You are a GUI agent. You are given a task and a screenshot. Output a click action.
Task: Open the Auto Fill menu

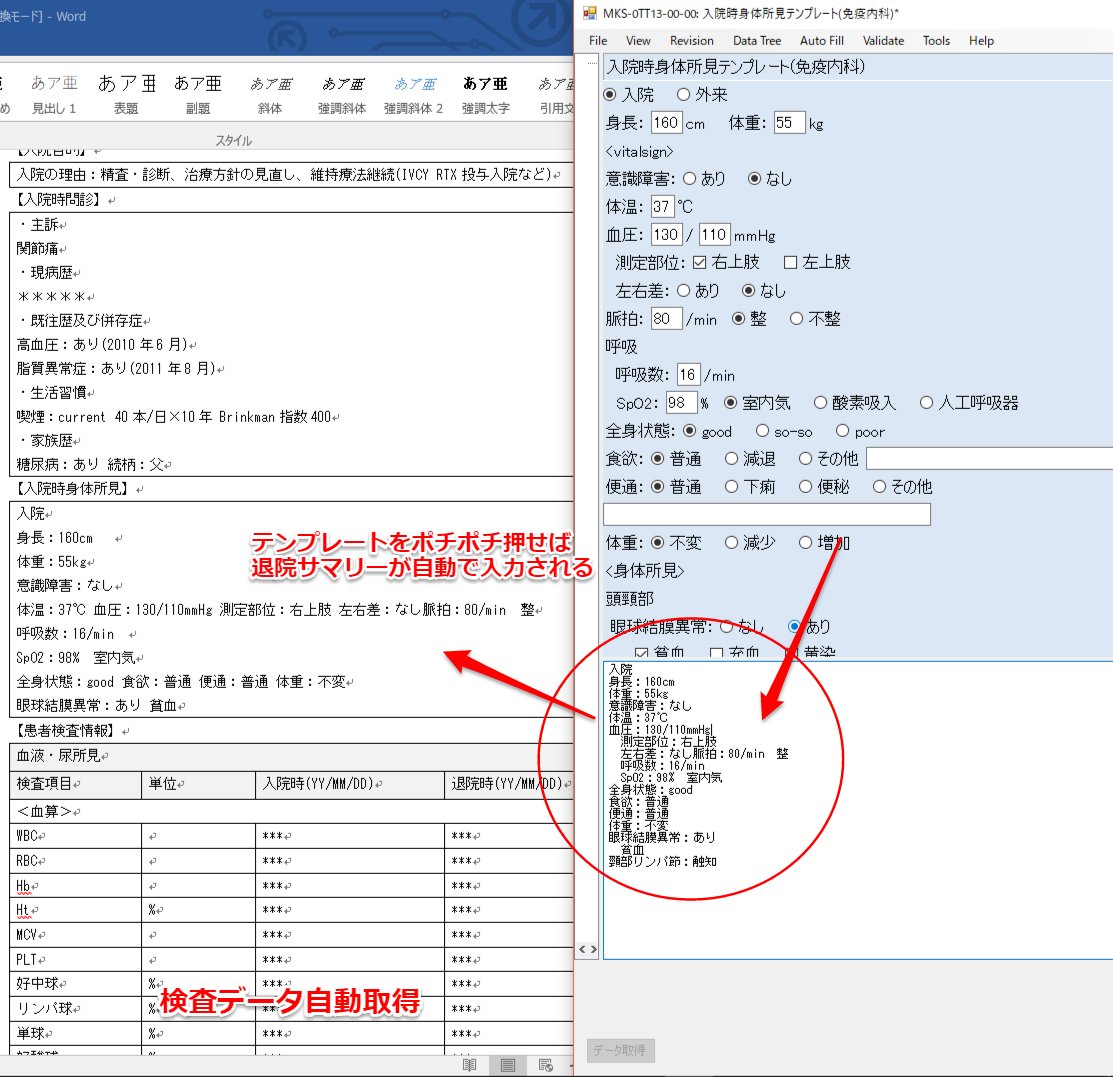point(821,40)
